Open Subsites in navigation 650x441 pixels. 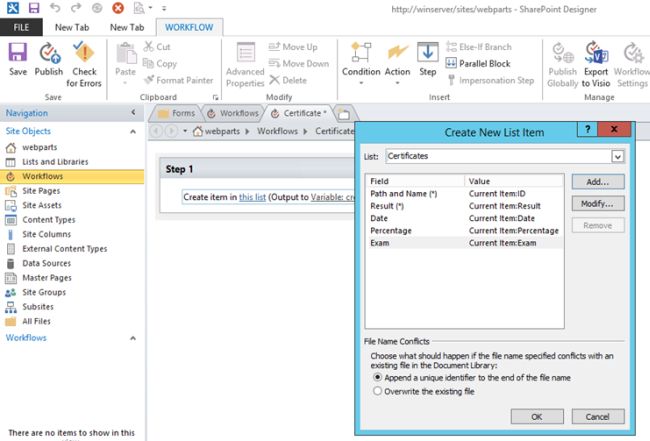pos(38,307)
